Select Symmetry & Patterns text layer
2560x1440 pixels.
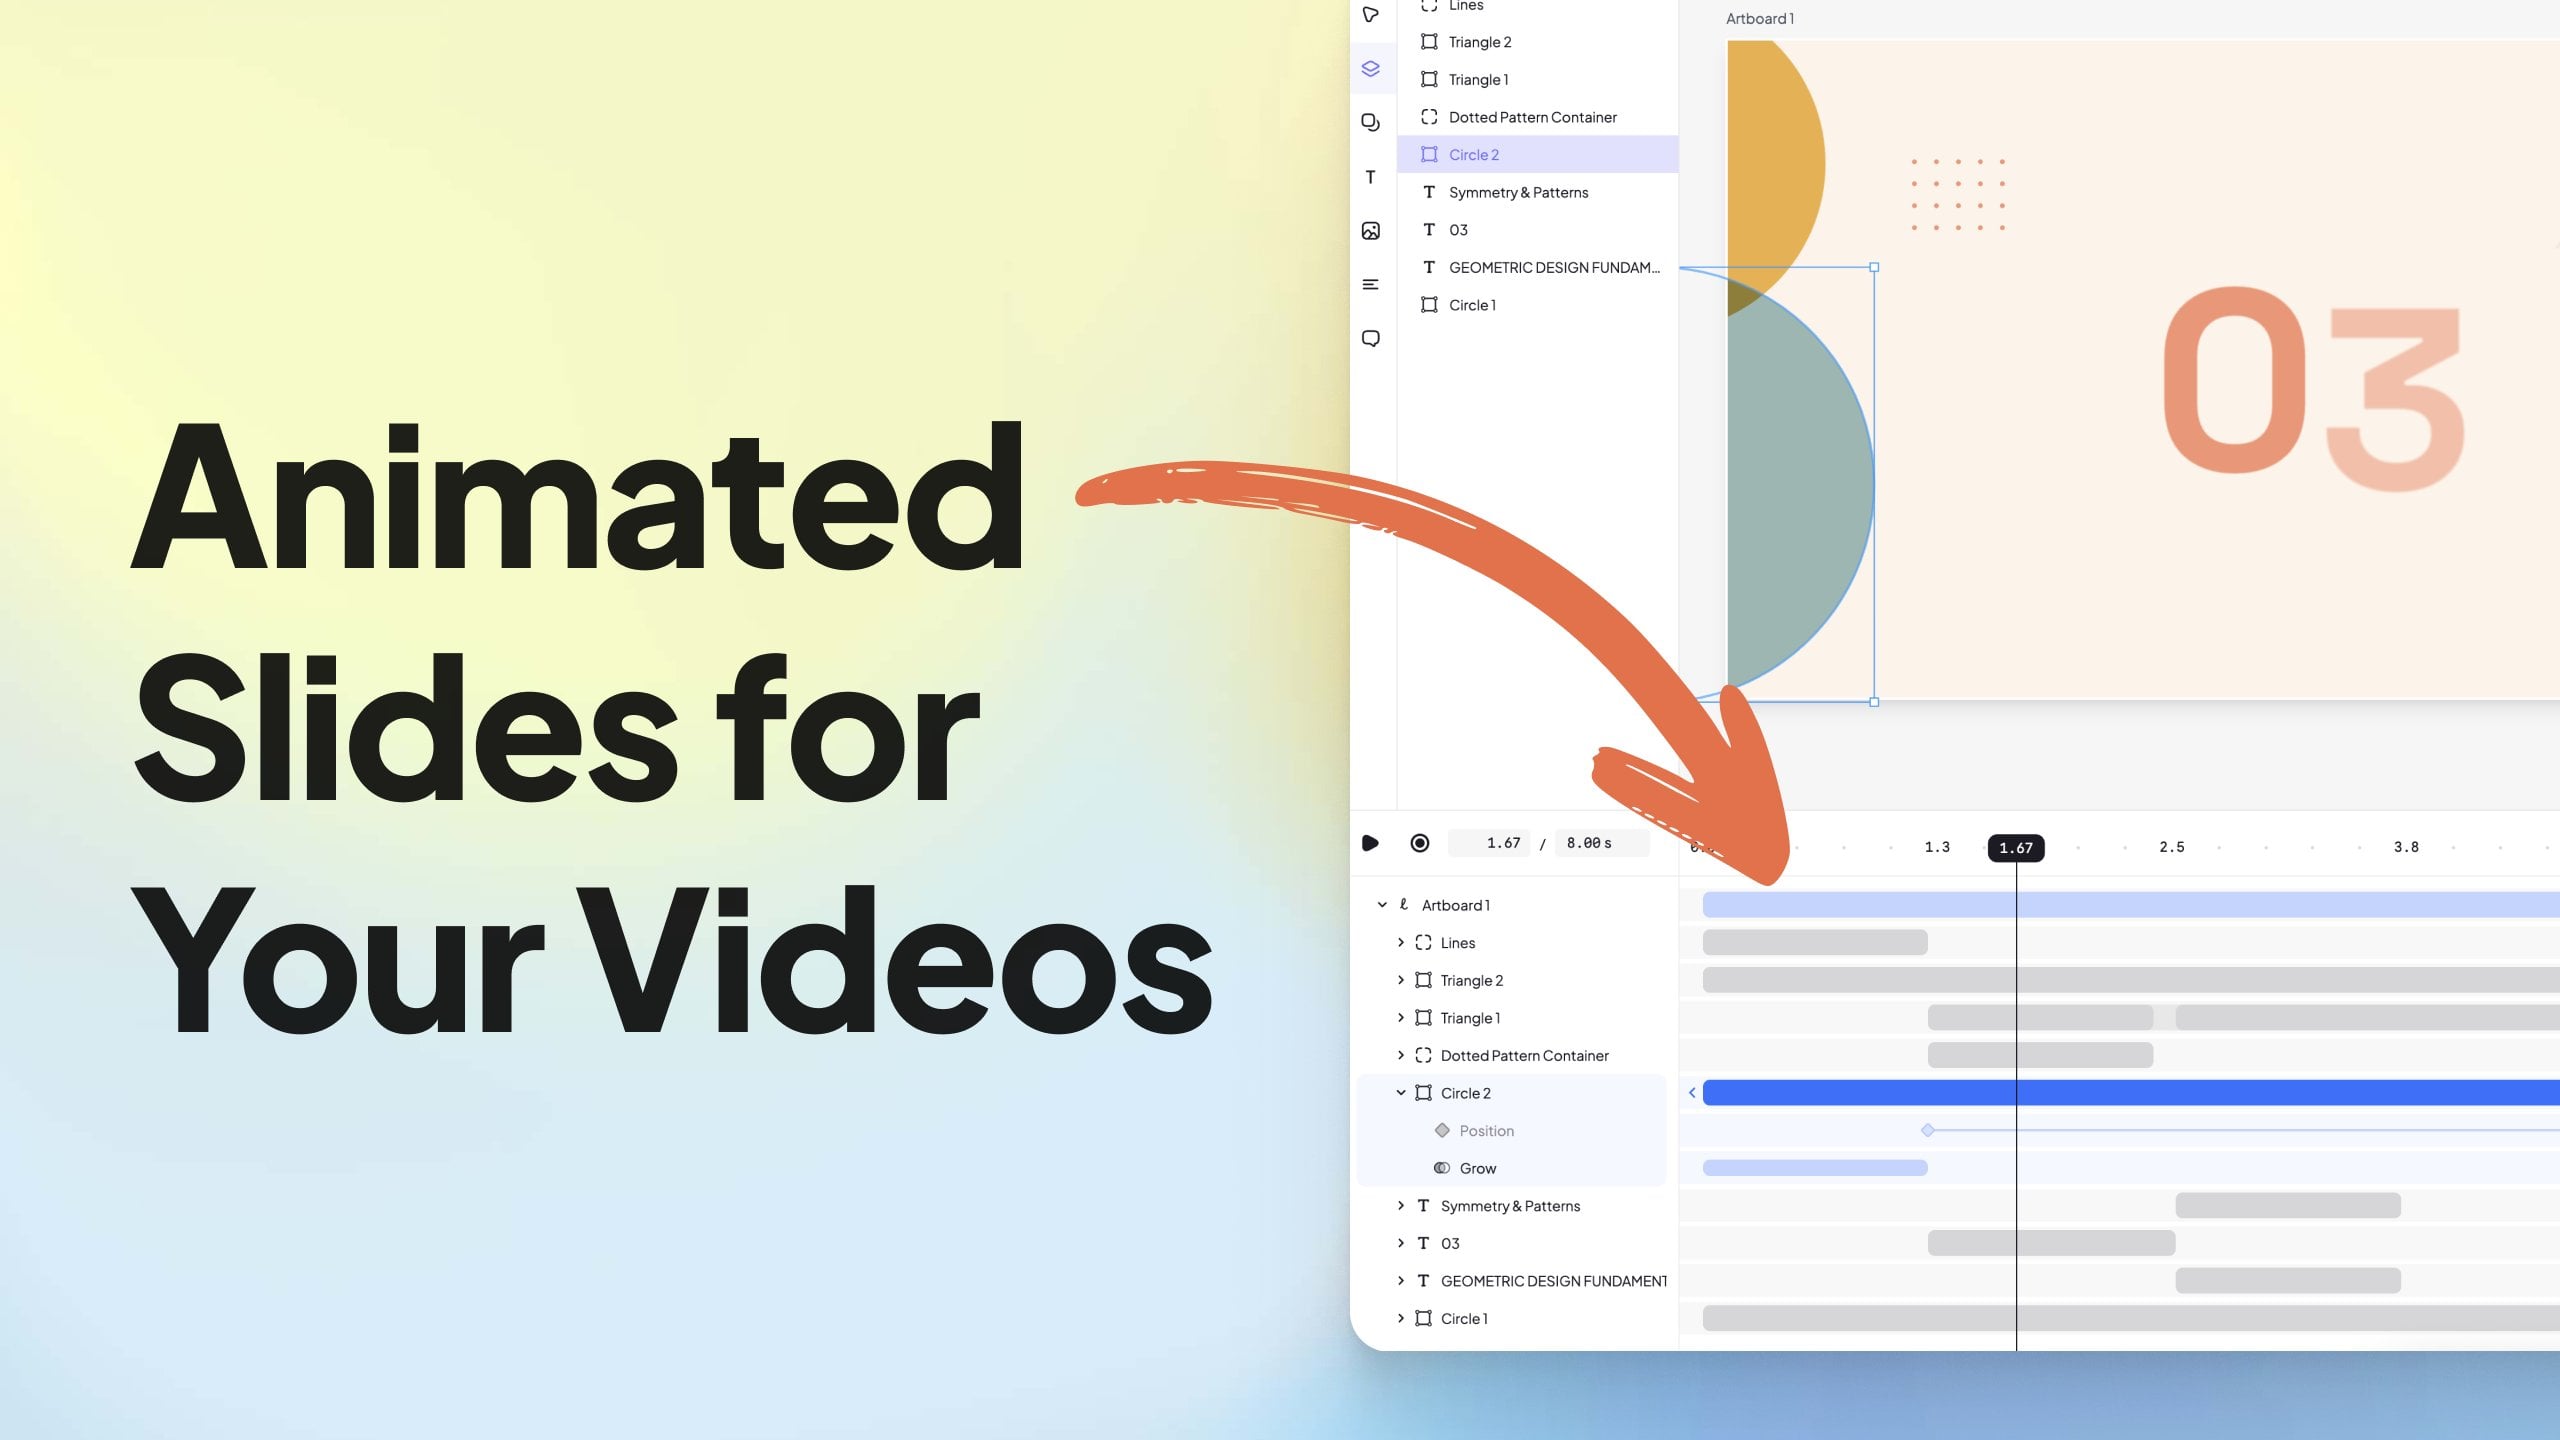pyautogui.click(x=1538, y=192)
